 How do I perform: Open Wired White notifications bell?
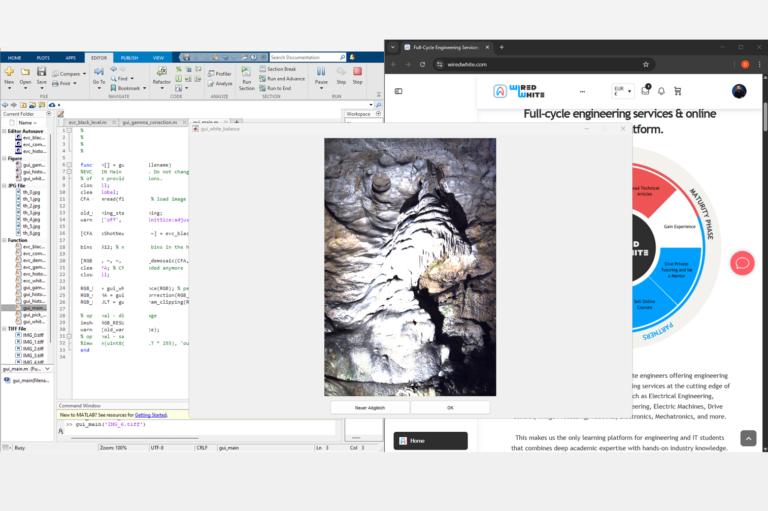click(x=661, y=91)
